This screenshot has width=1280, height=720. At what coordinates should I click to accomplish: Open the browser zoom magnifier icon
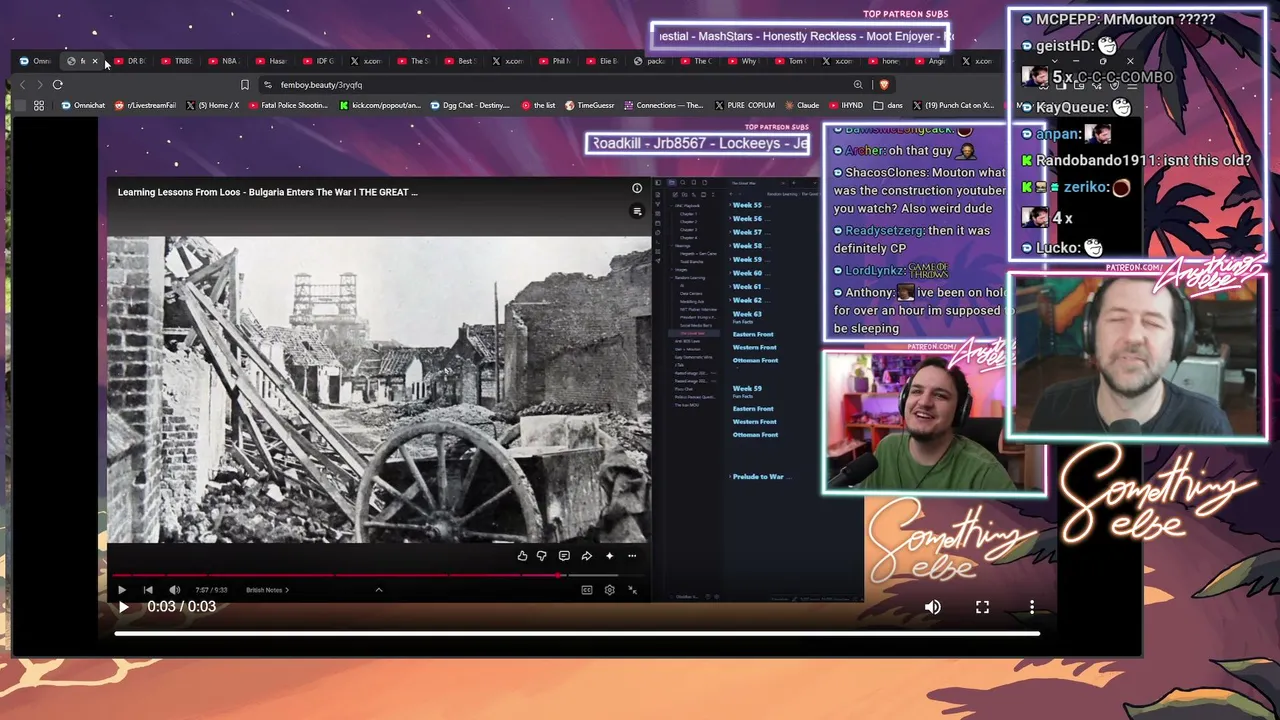(858, 85)
